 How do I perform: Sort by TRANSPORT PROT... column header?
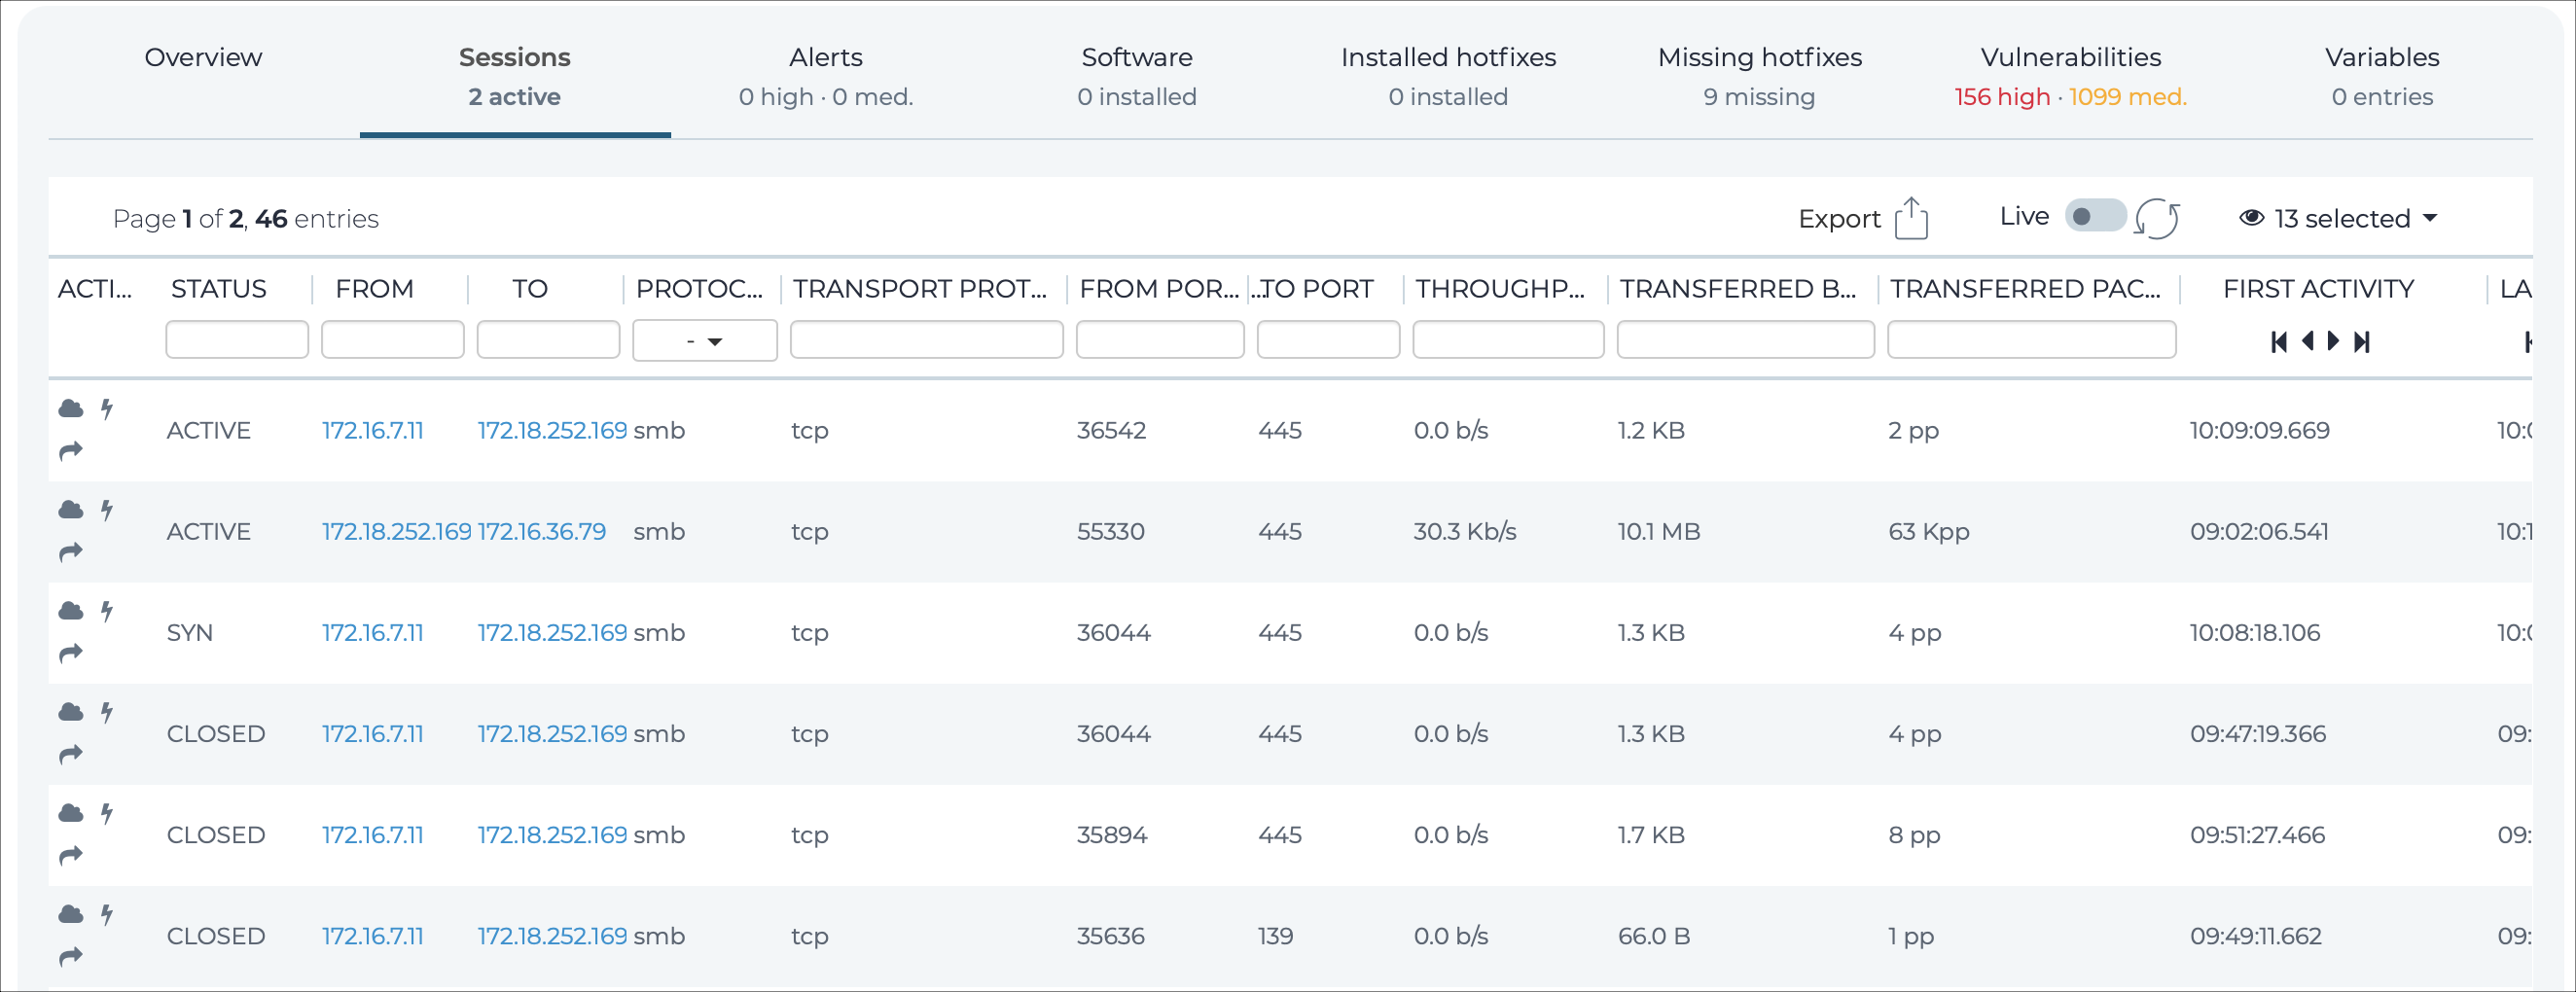920,289
